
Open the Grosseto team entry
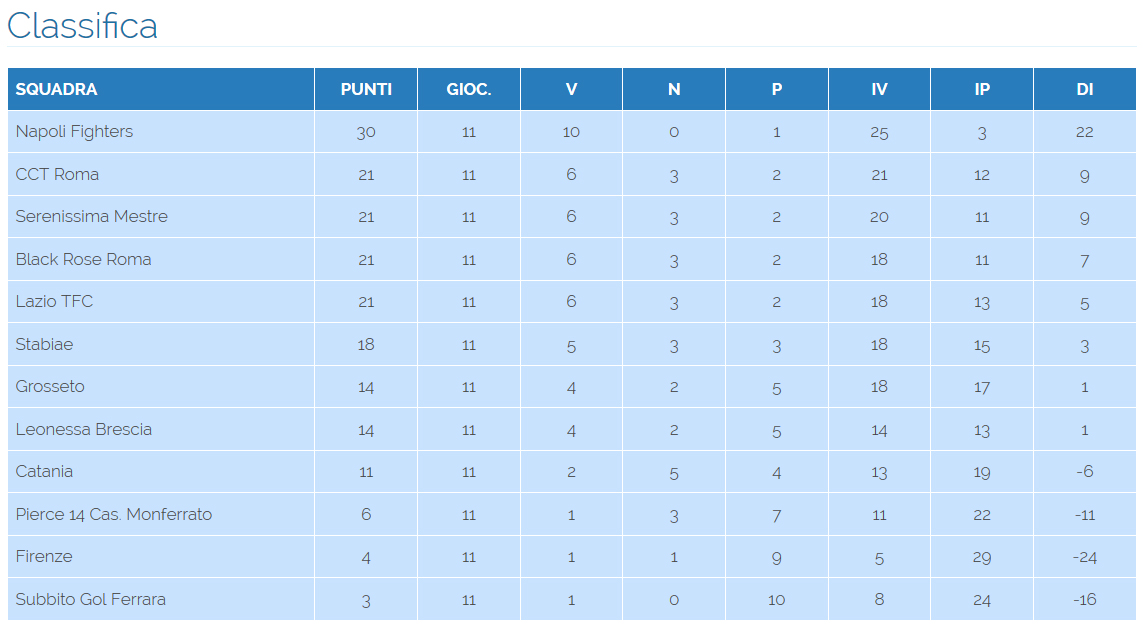(x=50, y=387)
